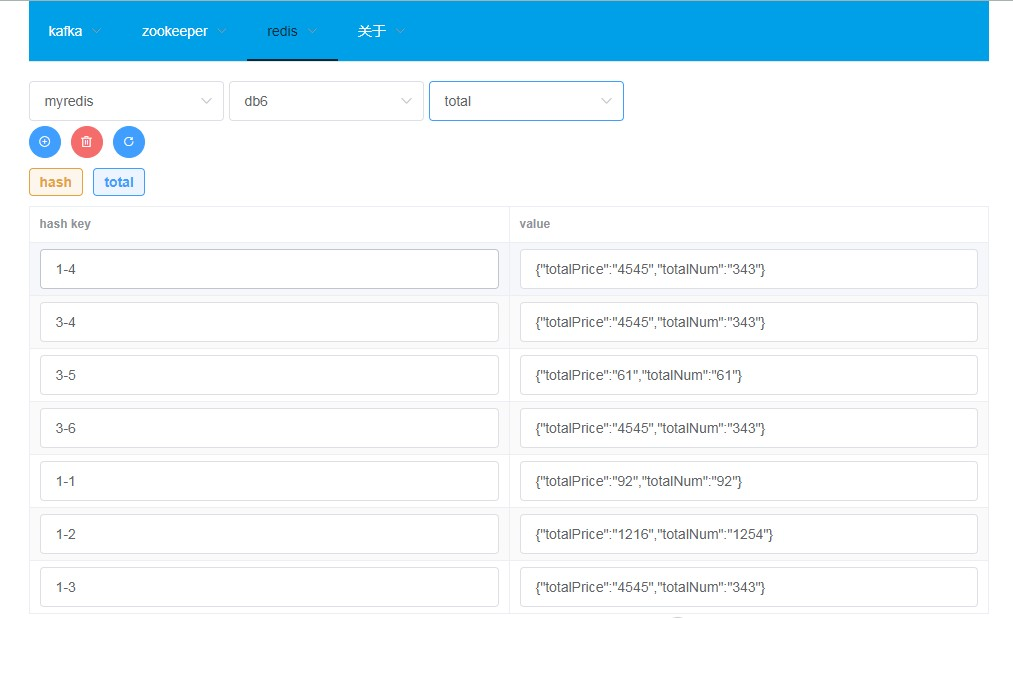1013x675 pixels.
Task: Click the blue total tag
Action: pos(119,182)
